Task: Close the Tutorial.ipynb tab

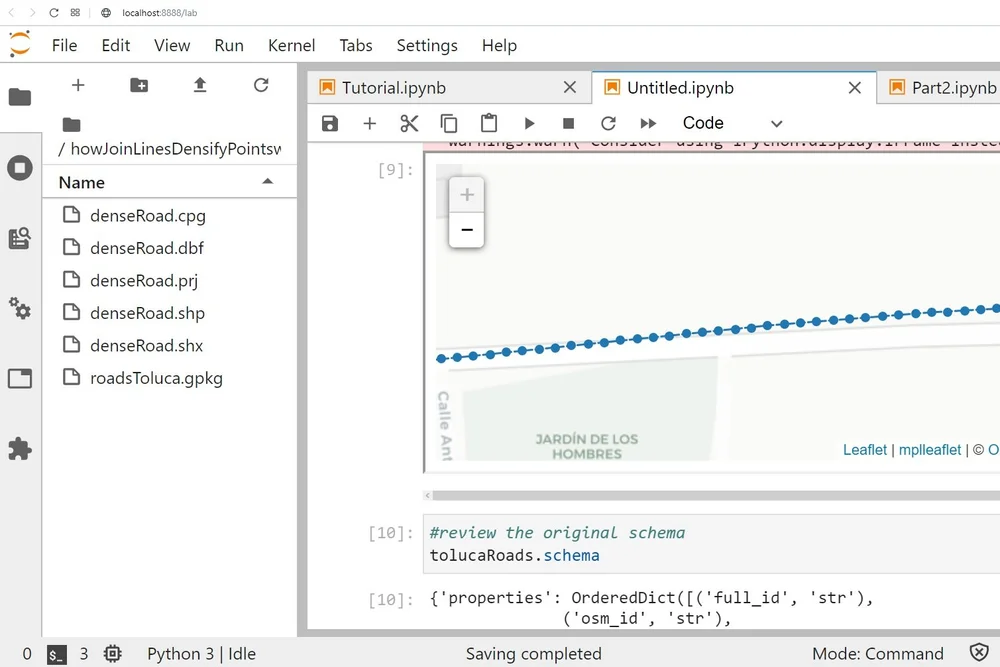Action: coord(570,87)
